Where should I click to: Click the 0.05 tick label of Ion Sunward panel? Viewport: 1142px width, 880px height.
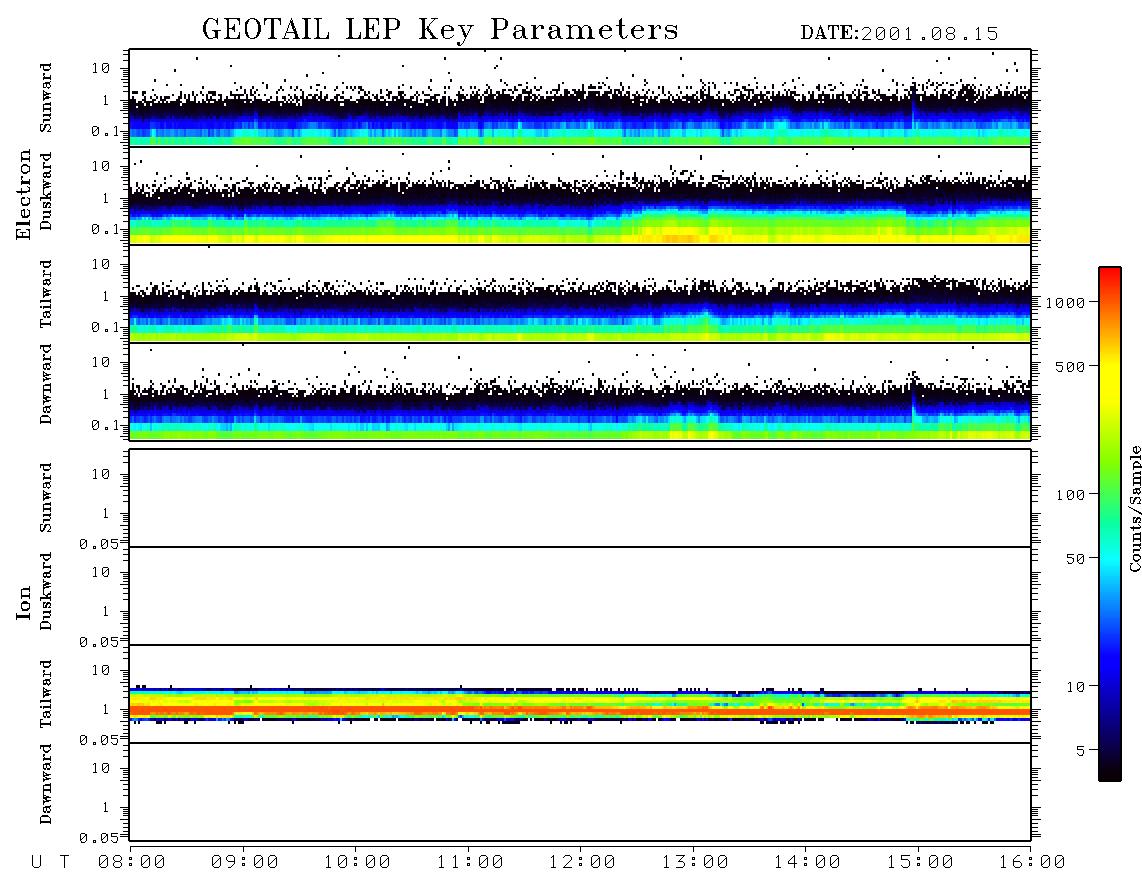click(x=98, y=544)
